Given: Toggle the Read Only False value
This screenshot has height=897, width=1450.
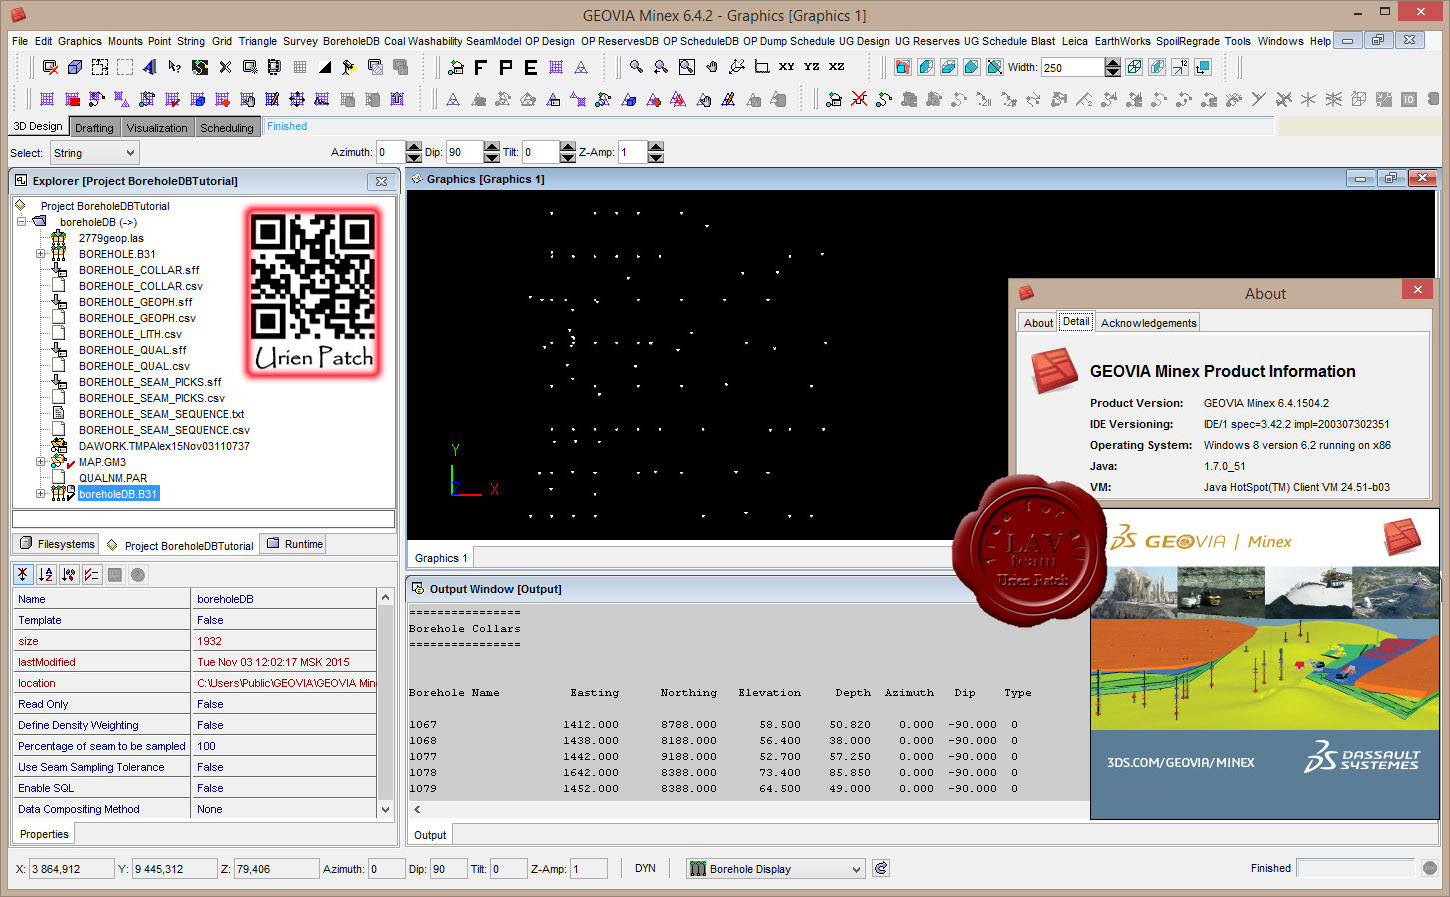Looking at the screenshot, I should click(284, 704).
